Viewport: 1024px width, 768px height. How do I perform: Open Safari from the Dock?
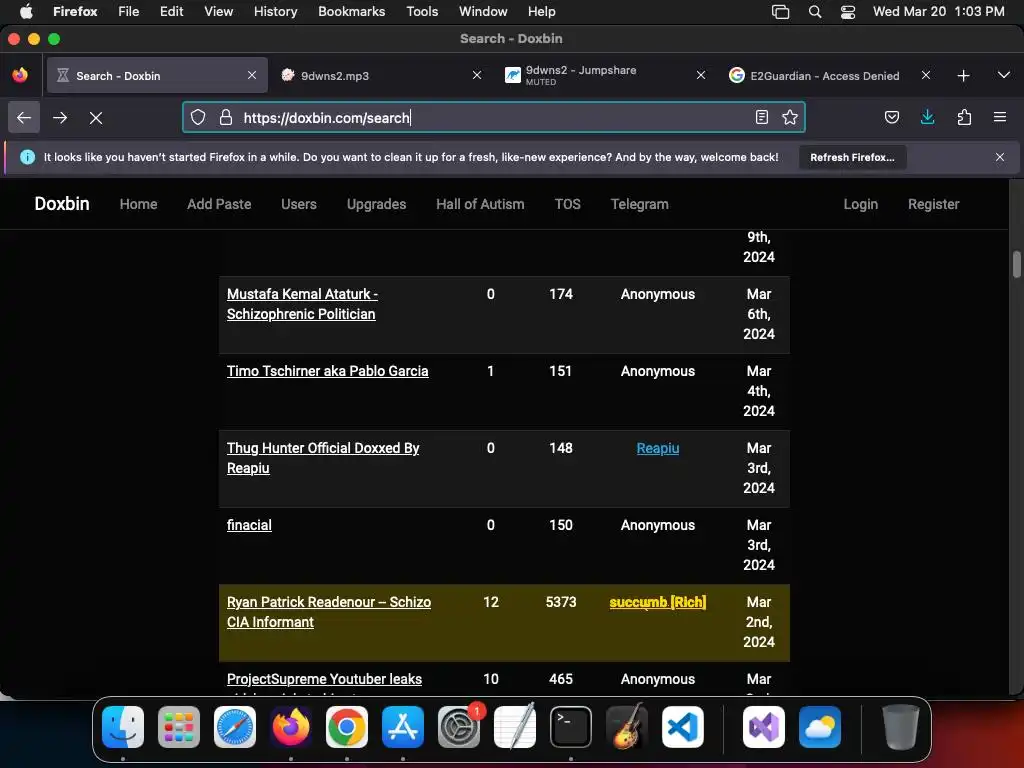pos(235,727)
